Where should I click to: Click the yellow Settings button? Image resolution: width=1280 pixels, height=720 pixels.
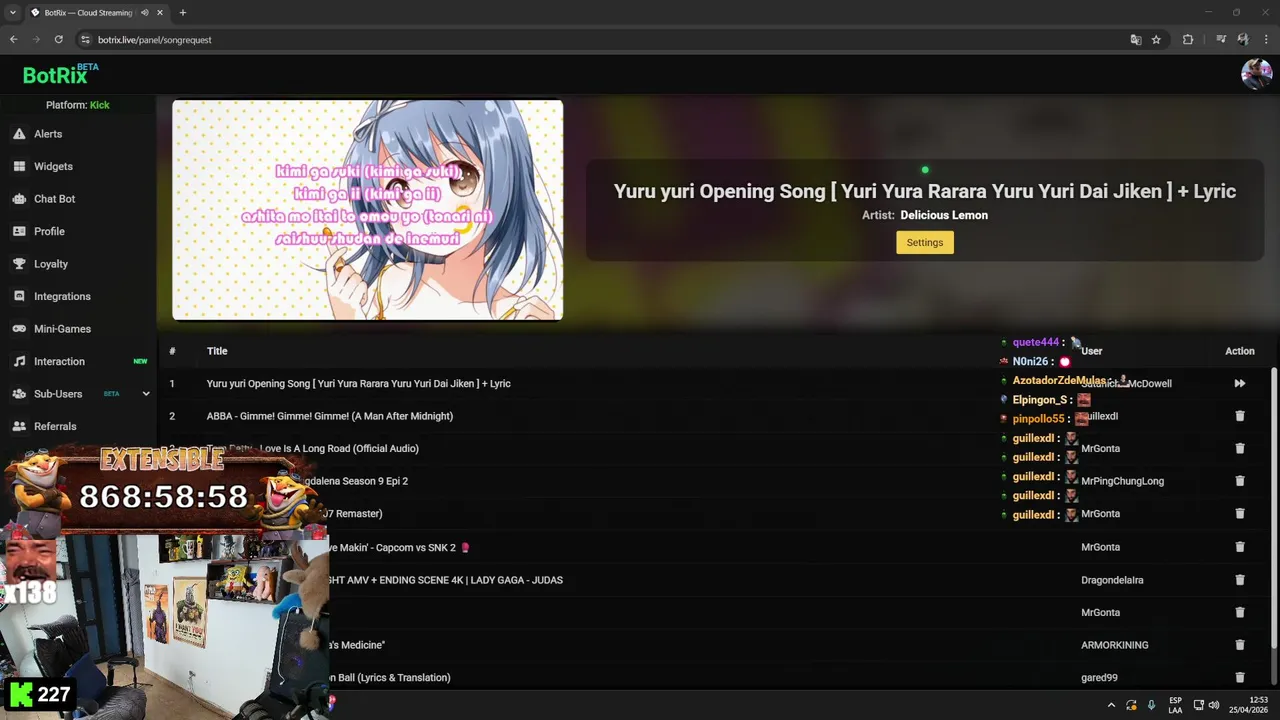[924, 242]
